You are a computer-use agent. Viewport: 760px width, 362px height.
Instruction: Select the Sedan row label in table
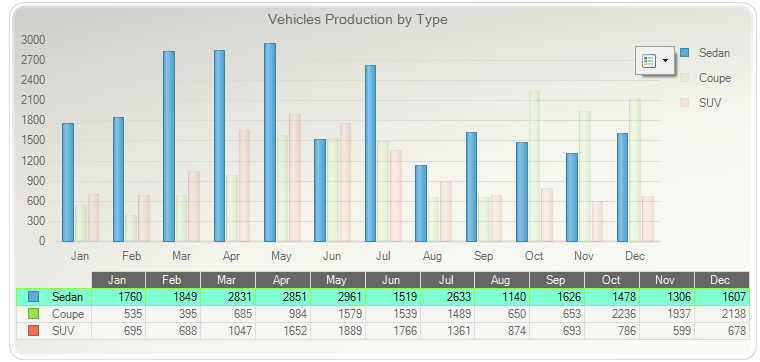(x=67, y=297)
